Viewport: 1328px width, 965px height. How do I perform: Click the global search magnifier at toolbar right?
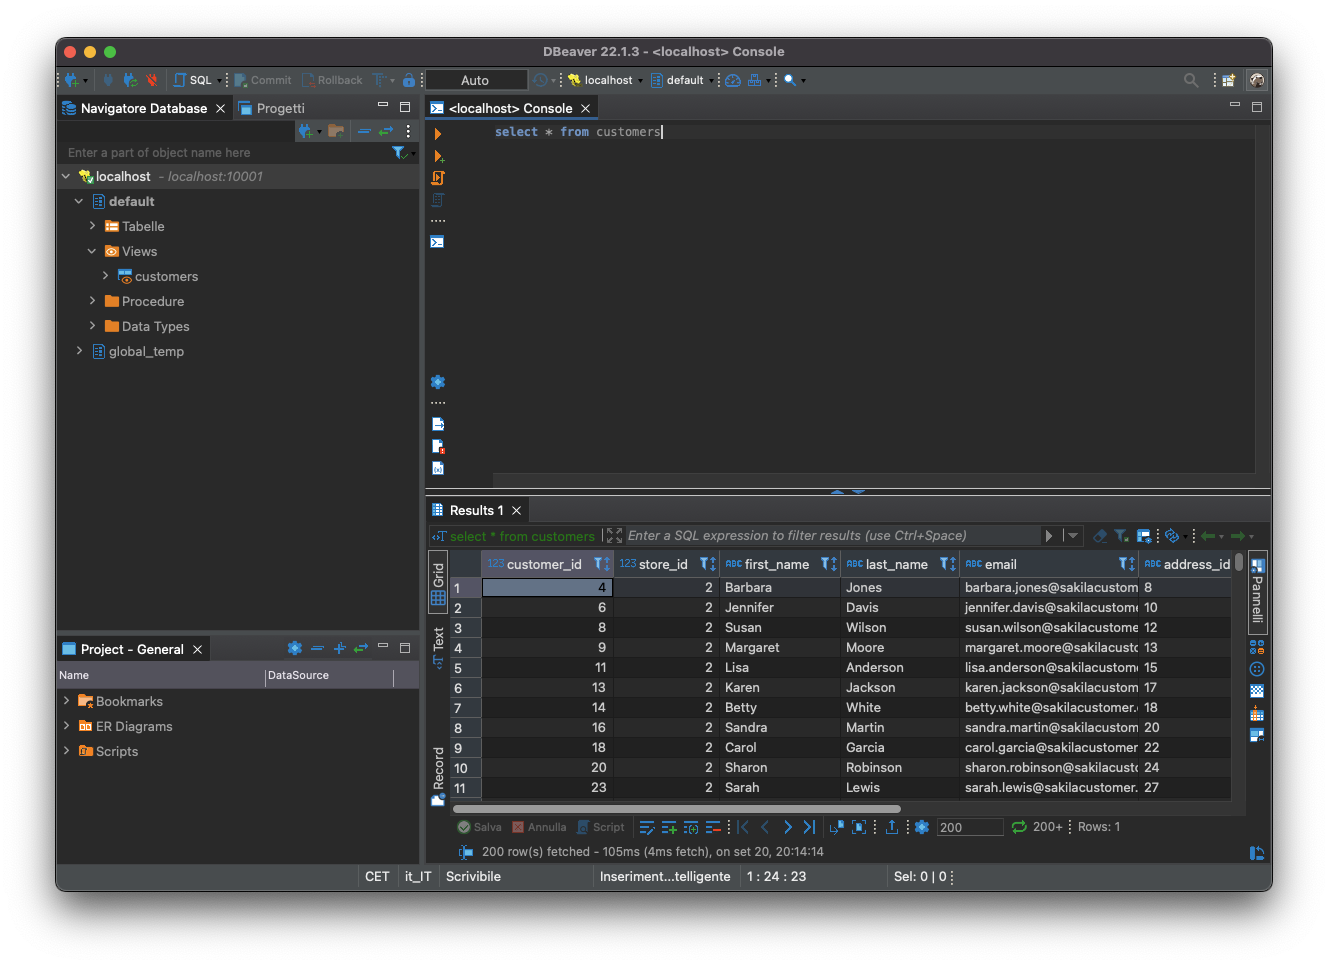1191,80
